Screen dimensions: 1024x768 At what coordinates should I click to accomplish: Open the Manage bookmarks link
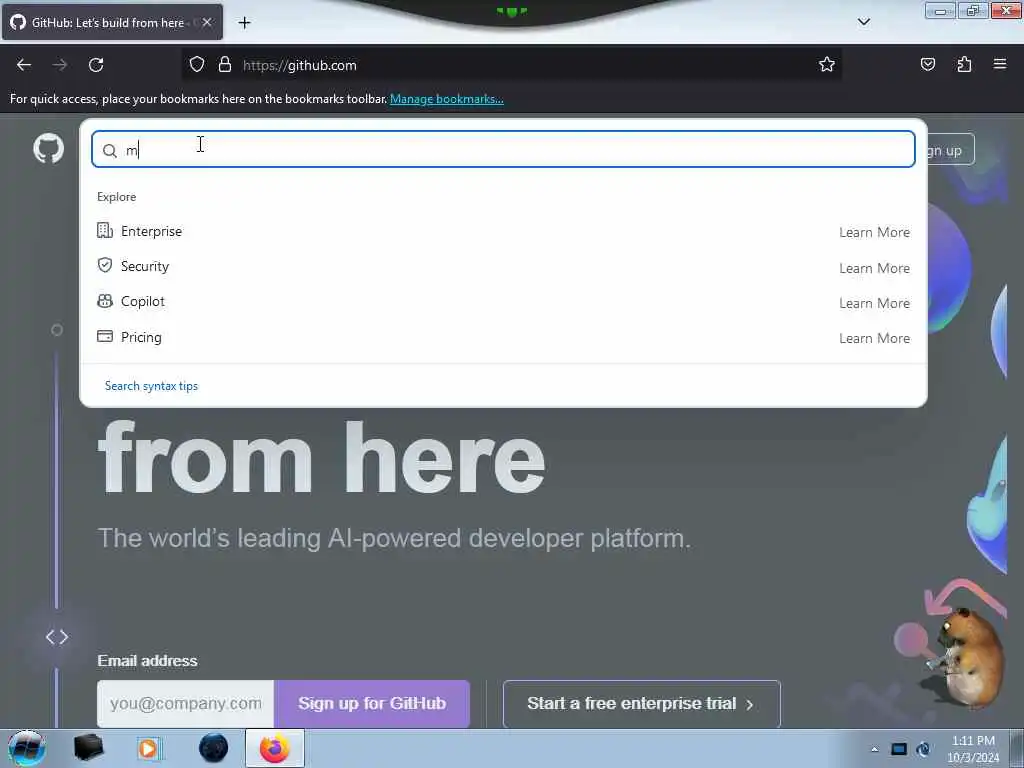coord(447,99)
